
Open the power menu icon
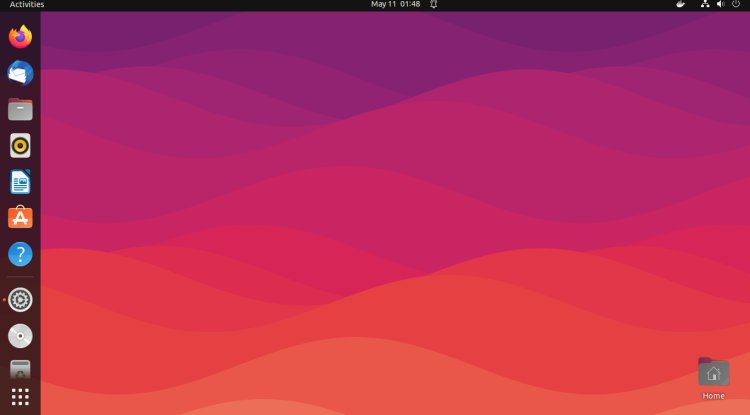click(736, 5)
